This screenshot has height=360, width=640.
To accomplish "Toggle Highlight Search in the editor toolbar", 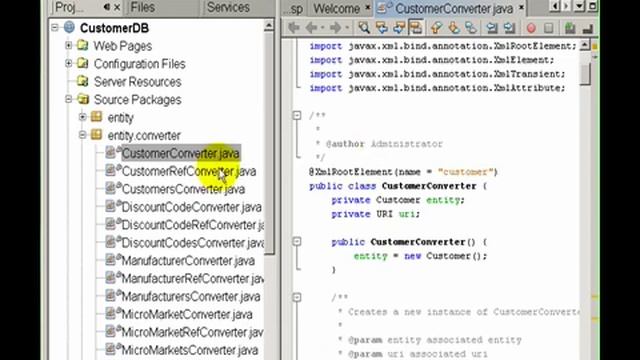I will [416, 28].
